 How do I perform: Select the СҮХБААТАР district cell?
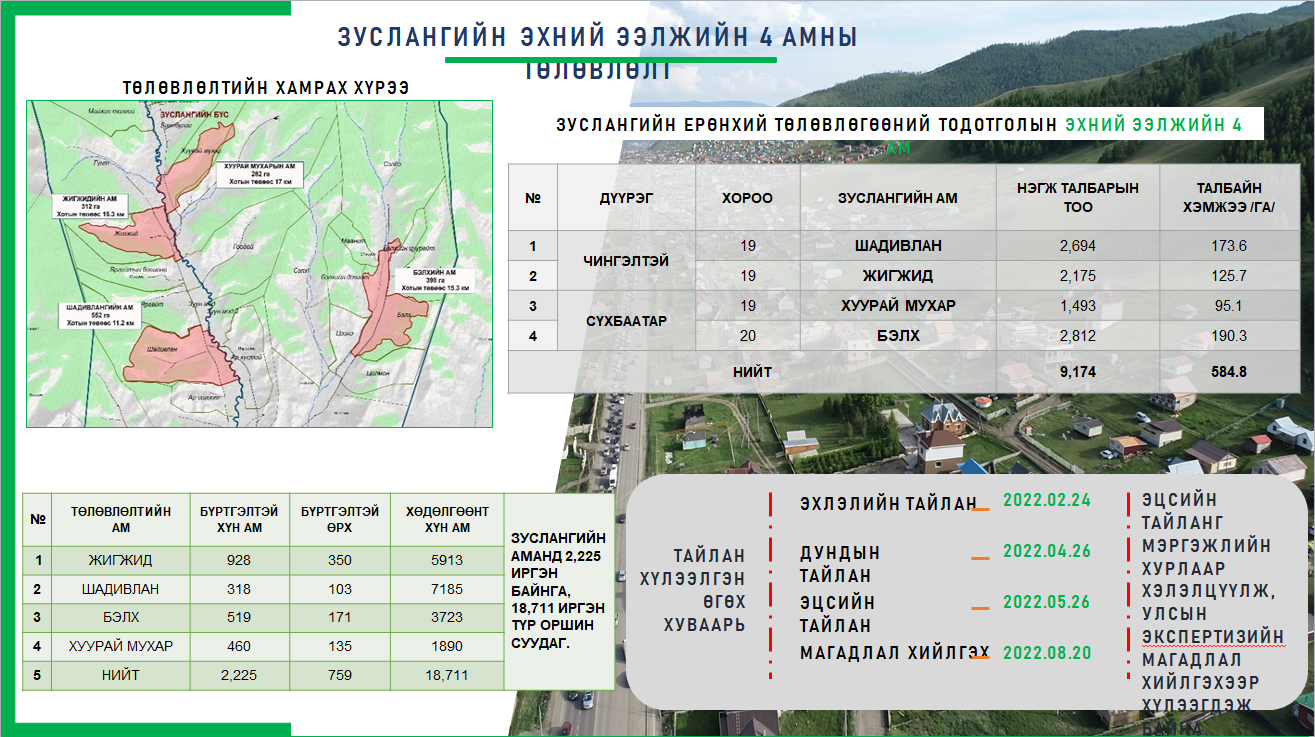pyautogui.click(x=626, y=321)
